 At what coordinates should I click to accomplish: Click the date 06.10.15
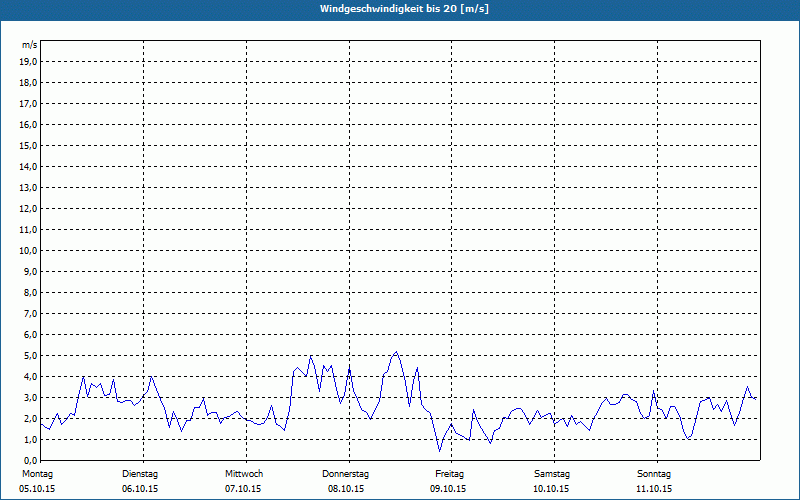140,489
